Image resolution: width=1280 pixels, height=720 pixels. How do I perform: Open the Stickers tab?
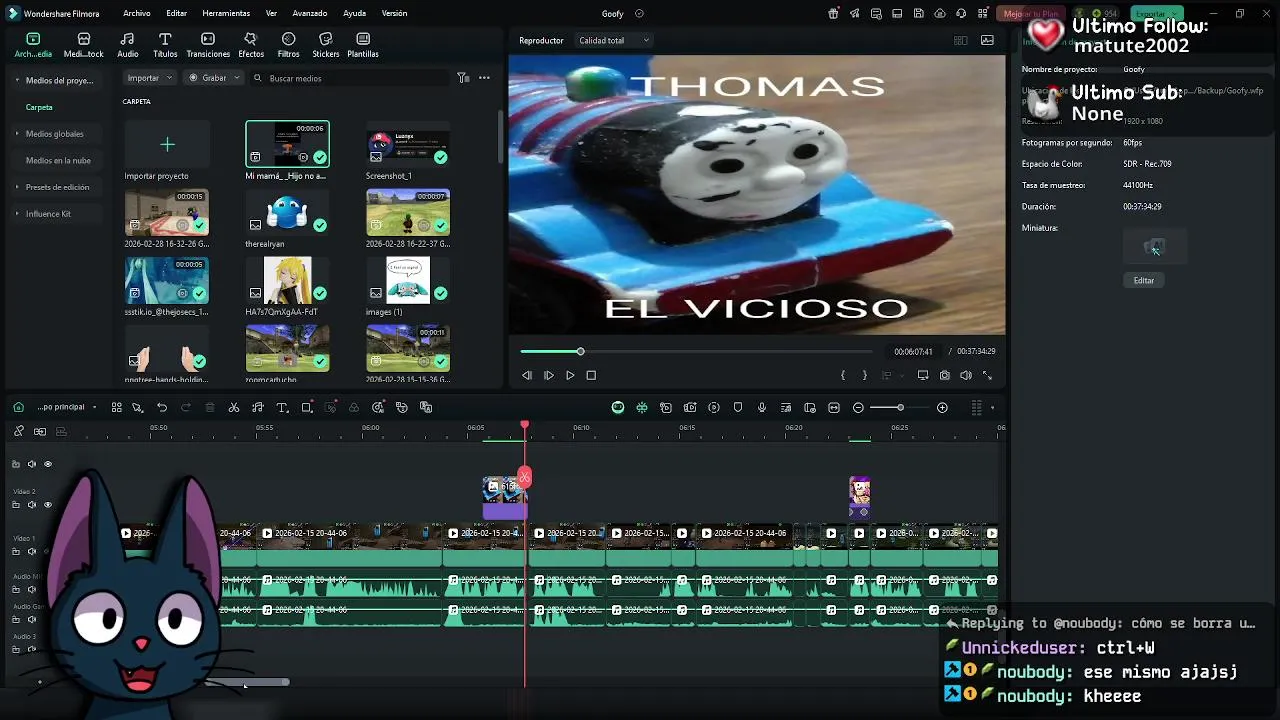tap(325, 45)
